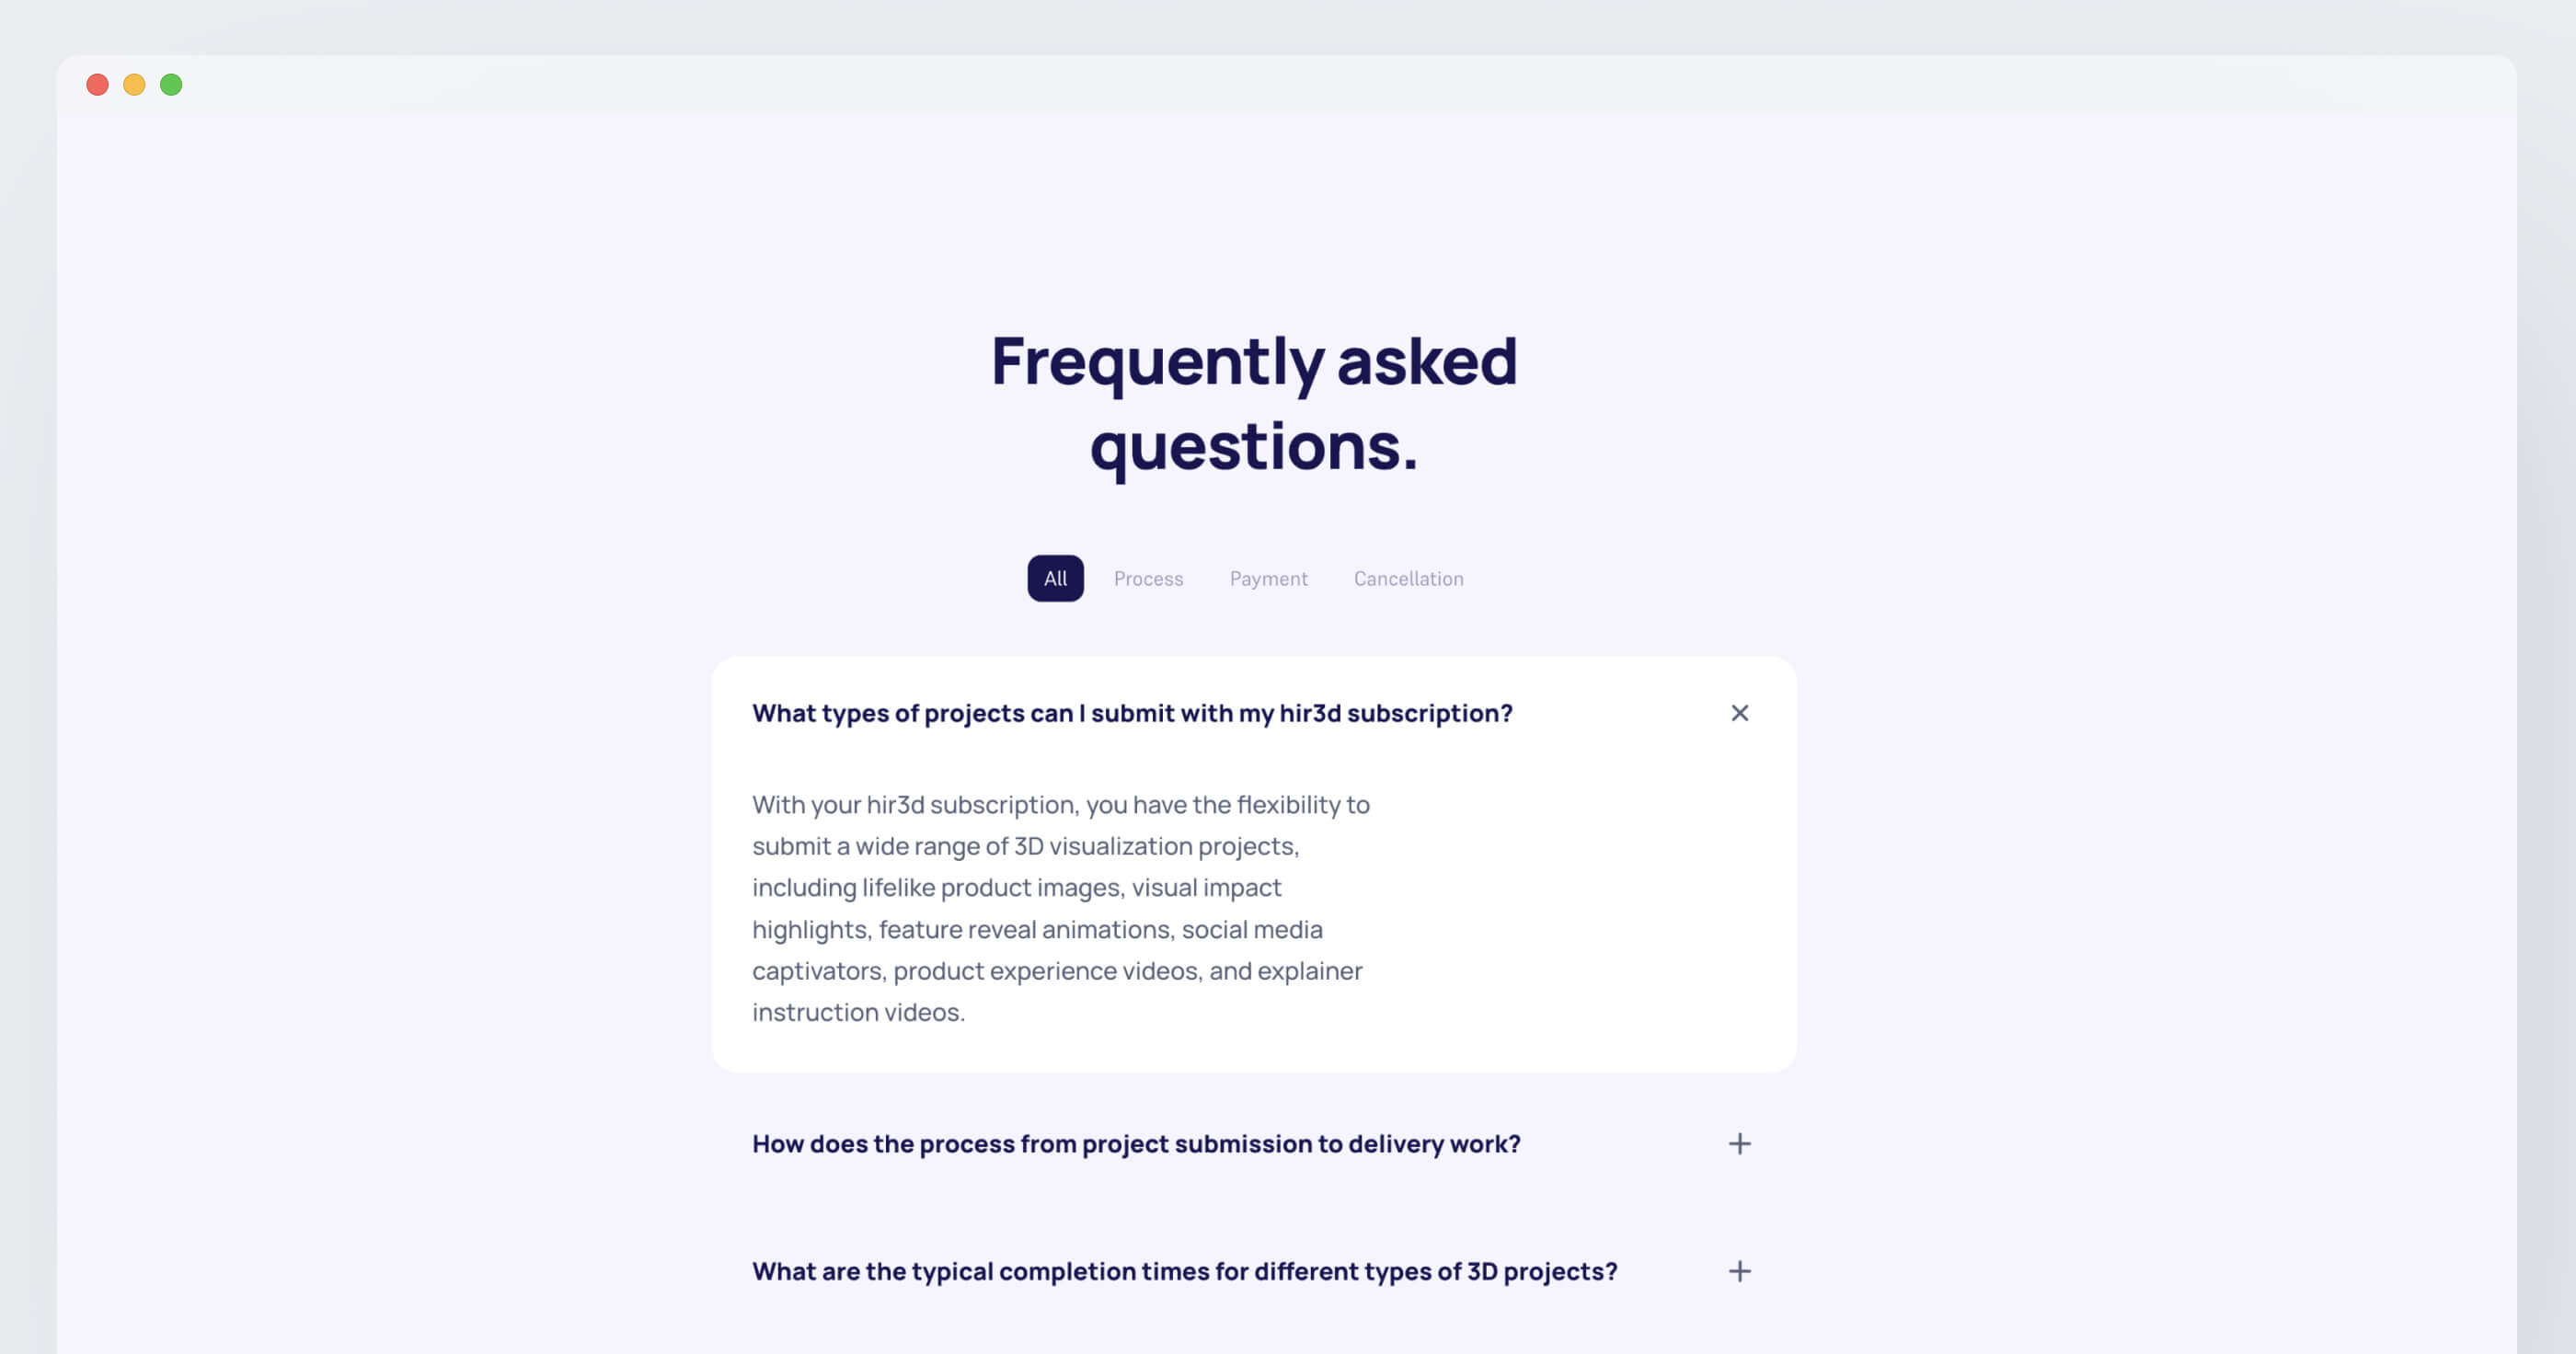2576x1354 pixels.
Task: Click 'submit a wide range of 3D visualization' line
Action: tap(1025, 846)
